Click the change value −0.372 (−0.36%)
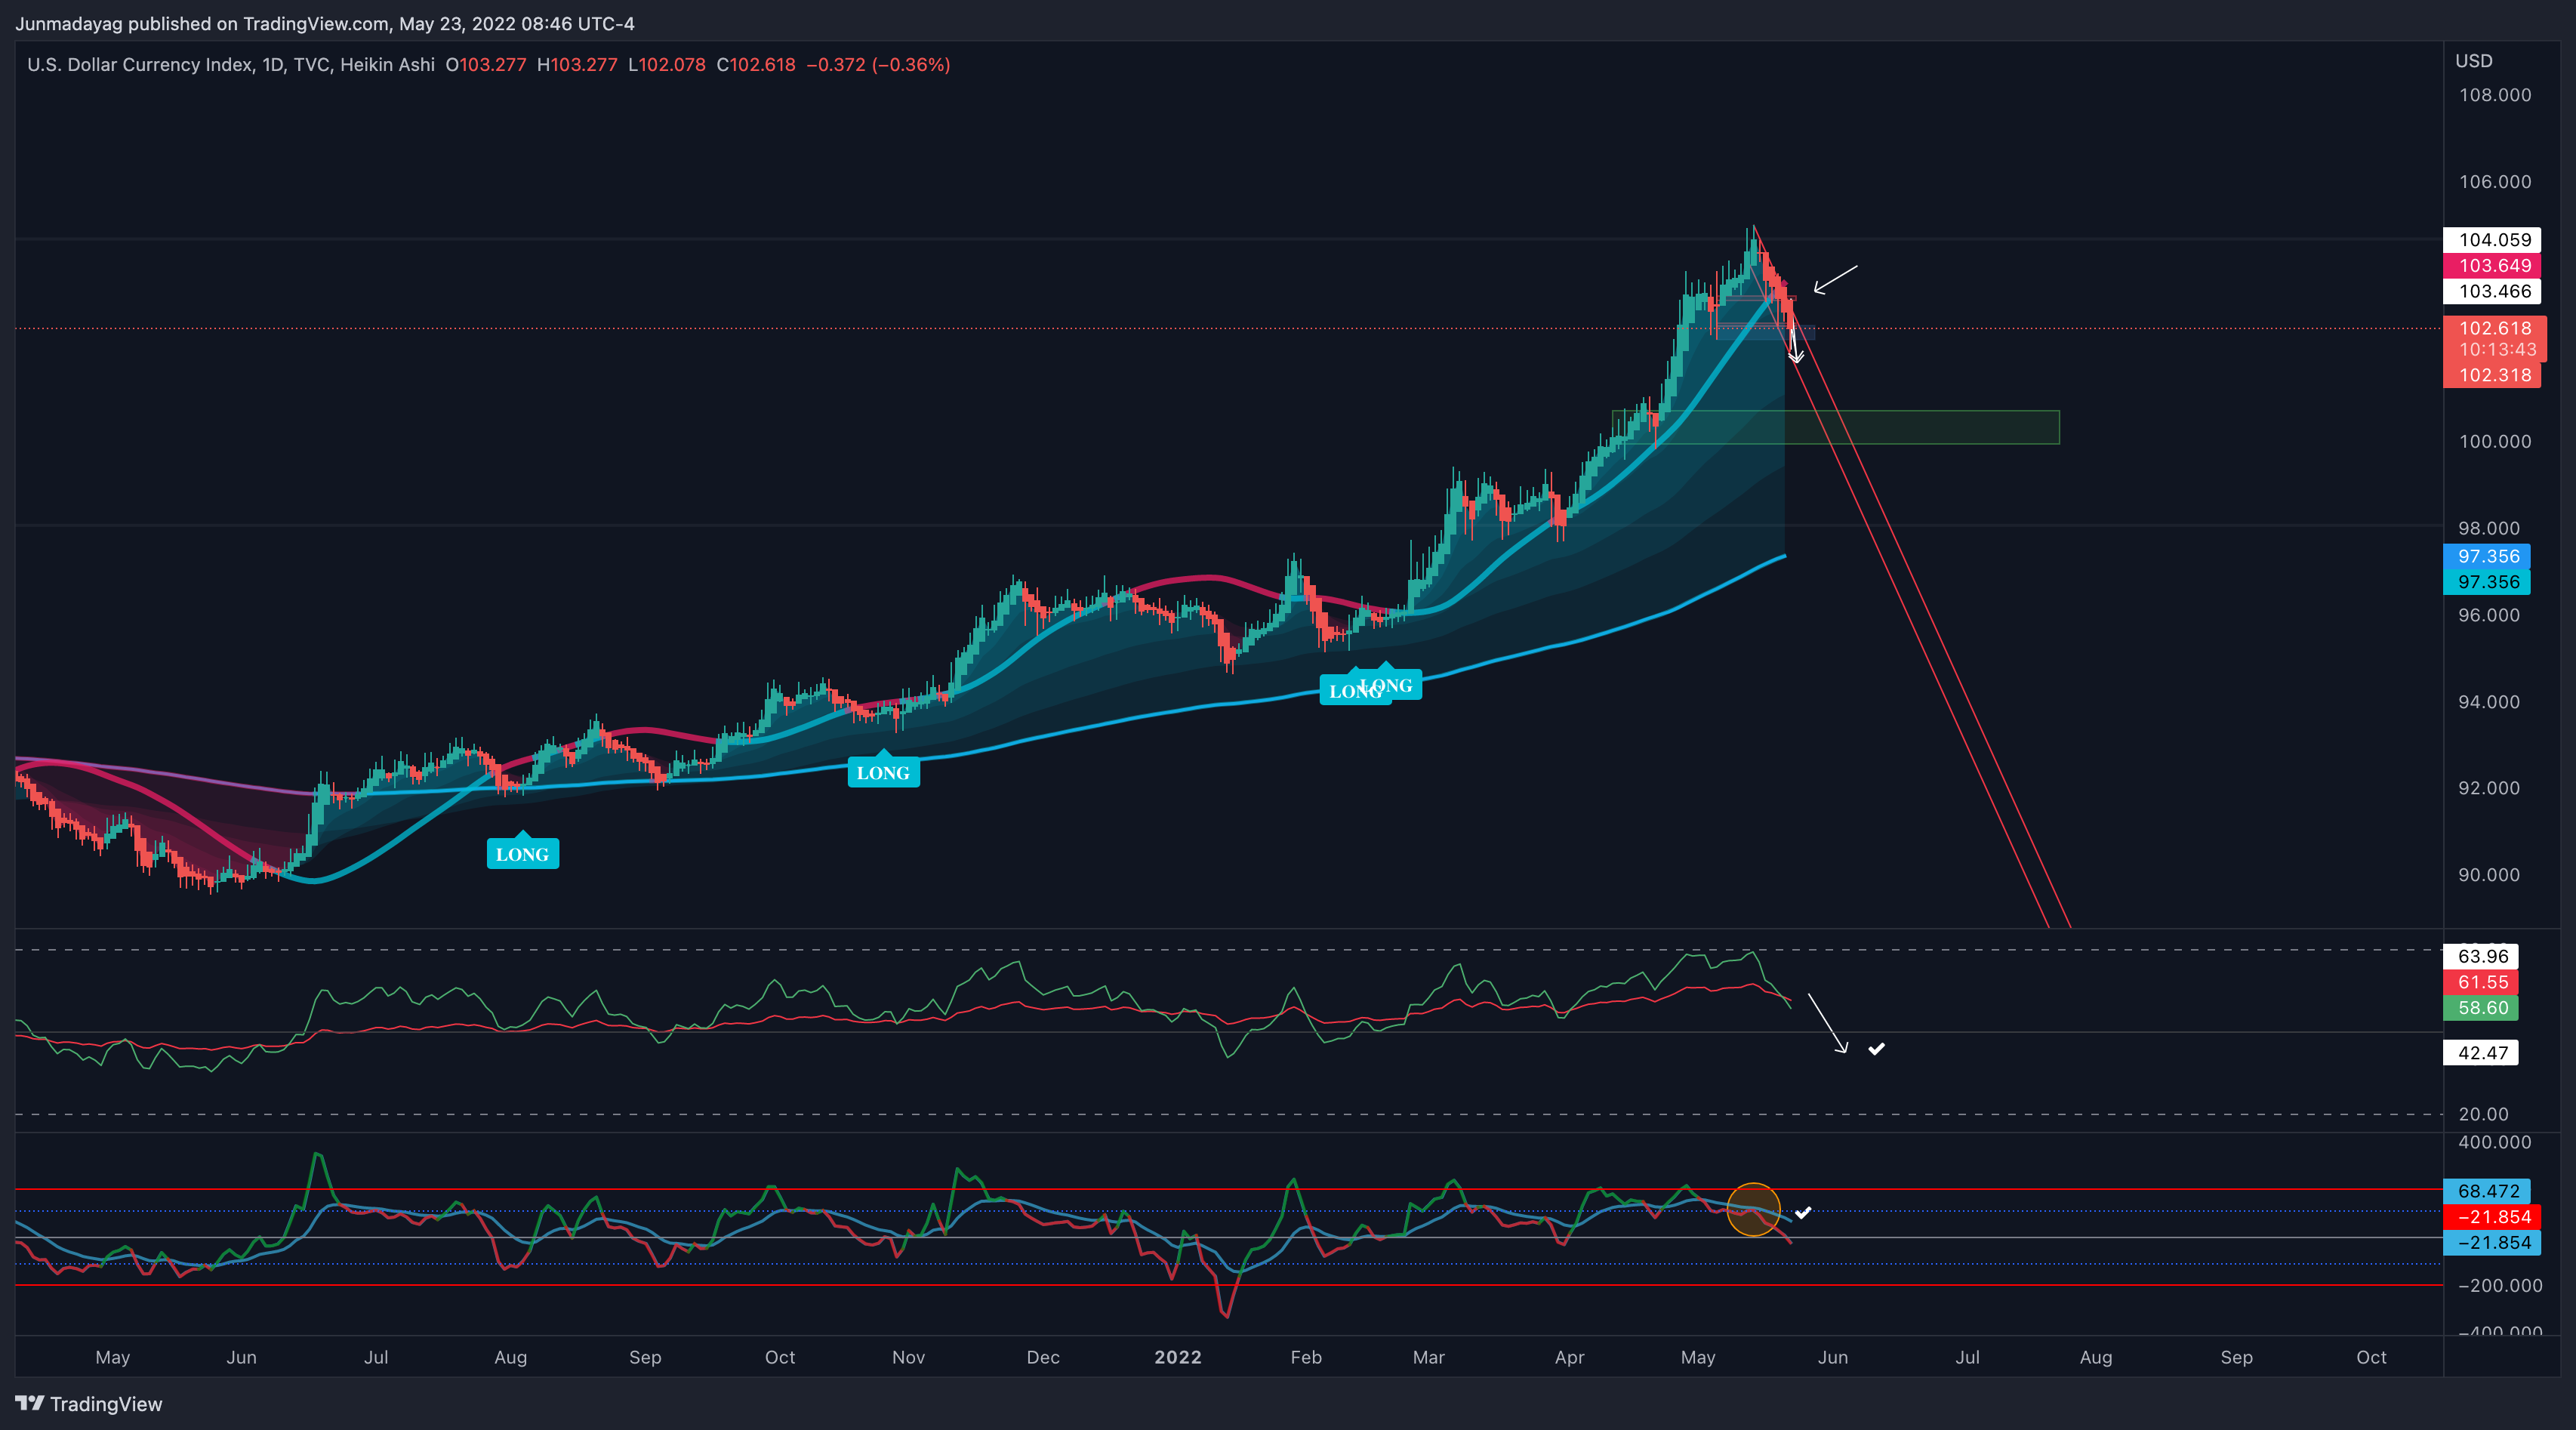Viewport: 2576px width, 1430px height. (878, 65)
